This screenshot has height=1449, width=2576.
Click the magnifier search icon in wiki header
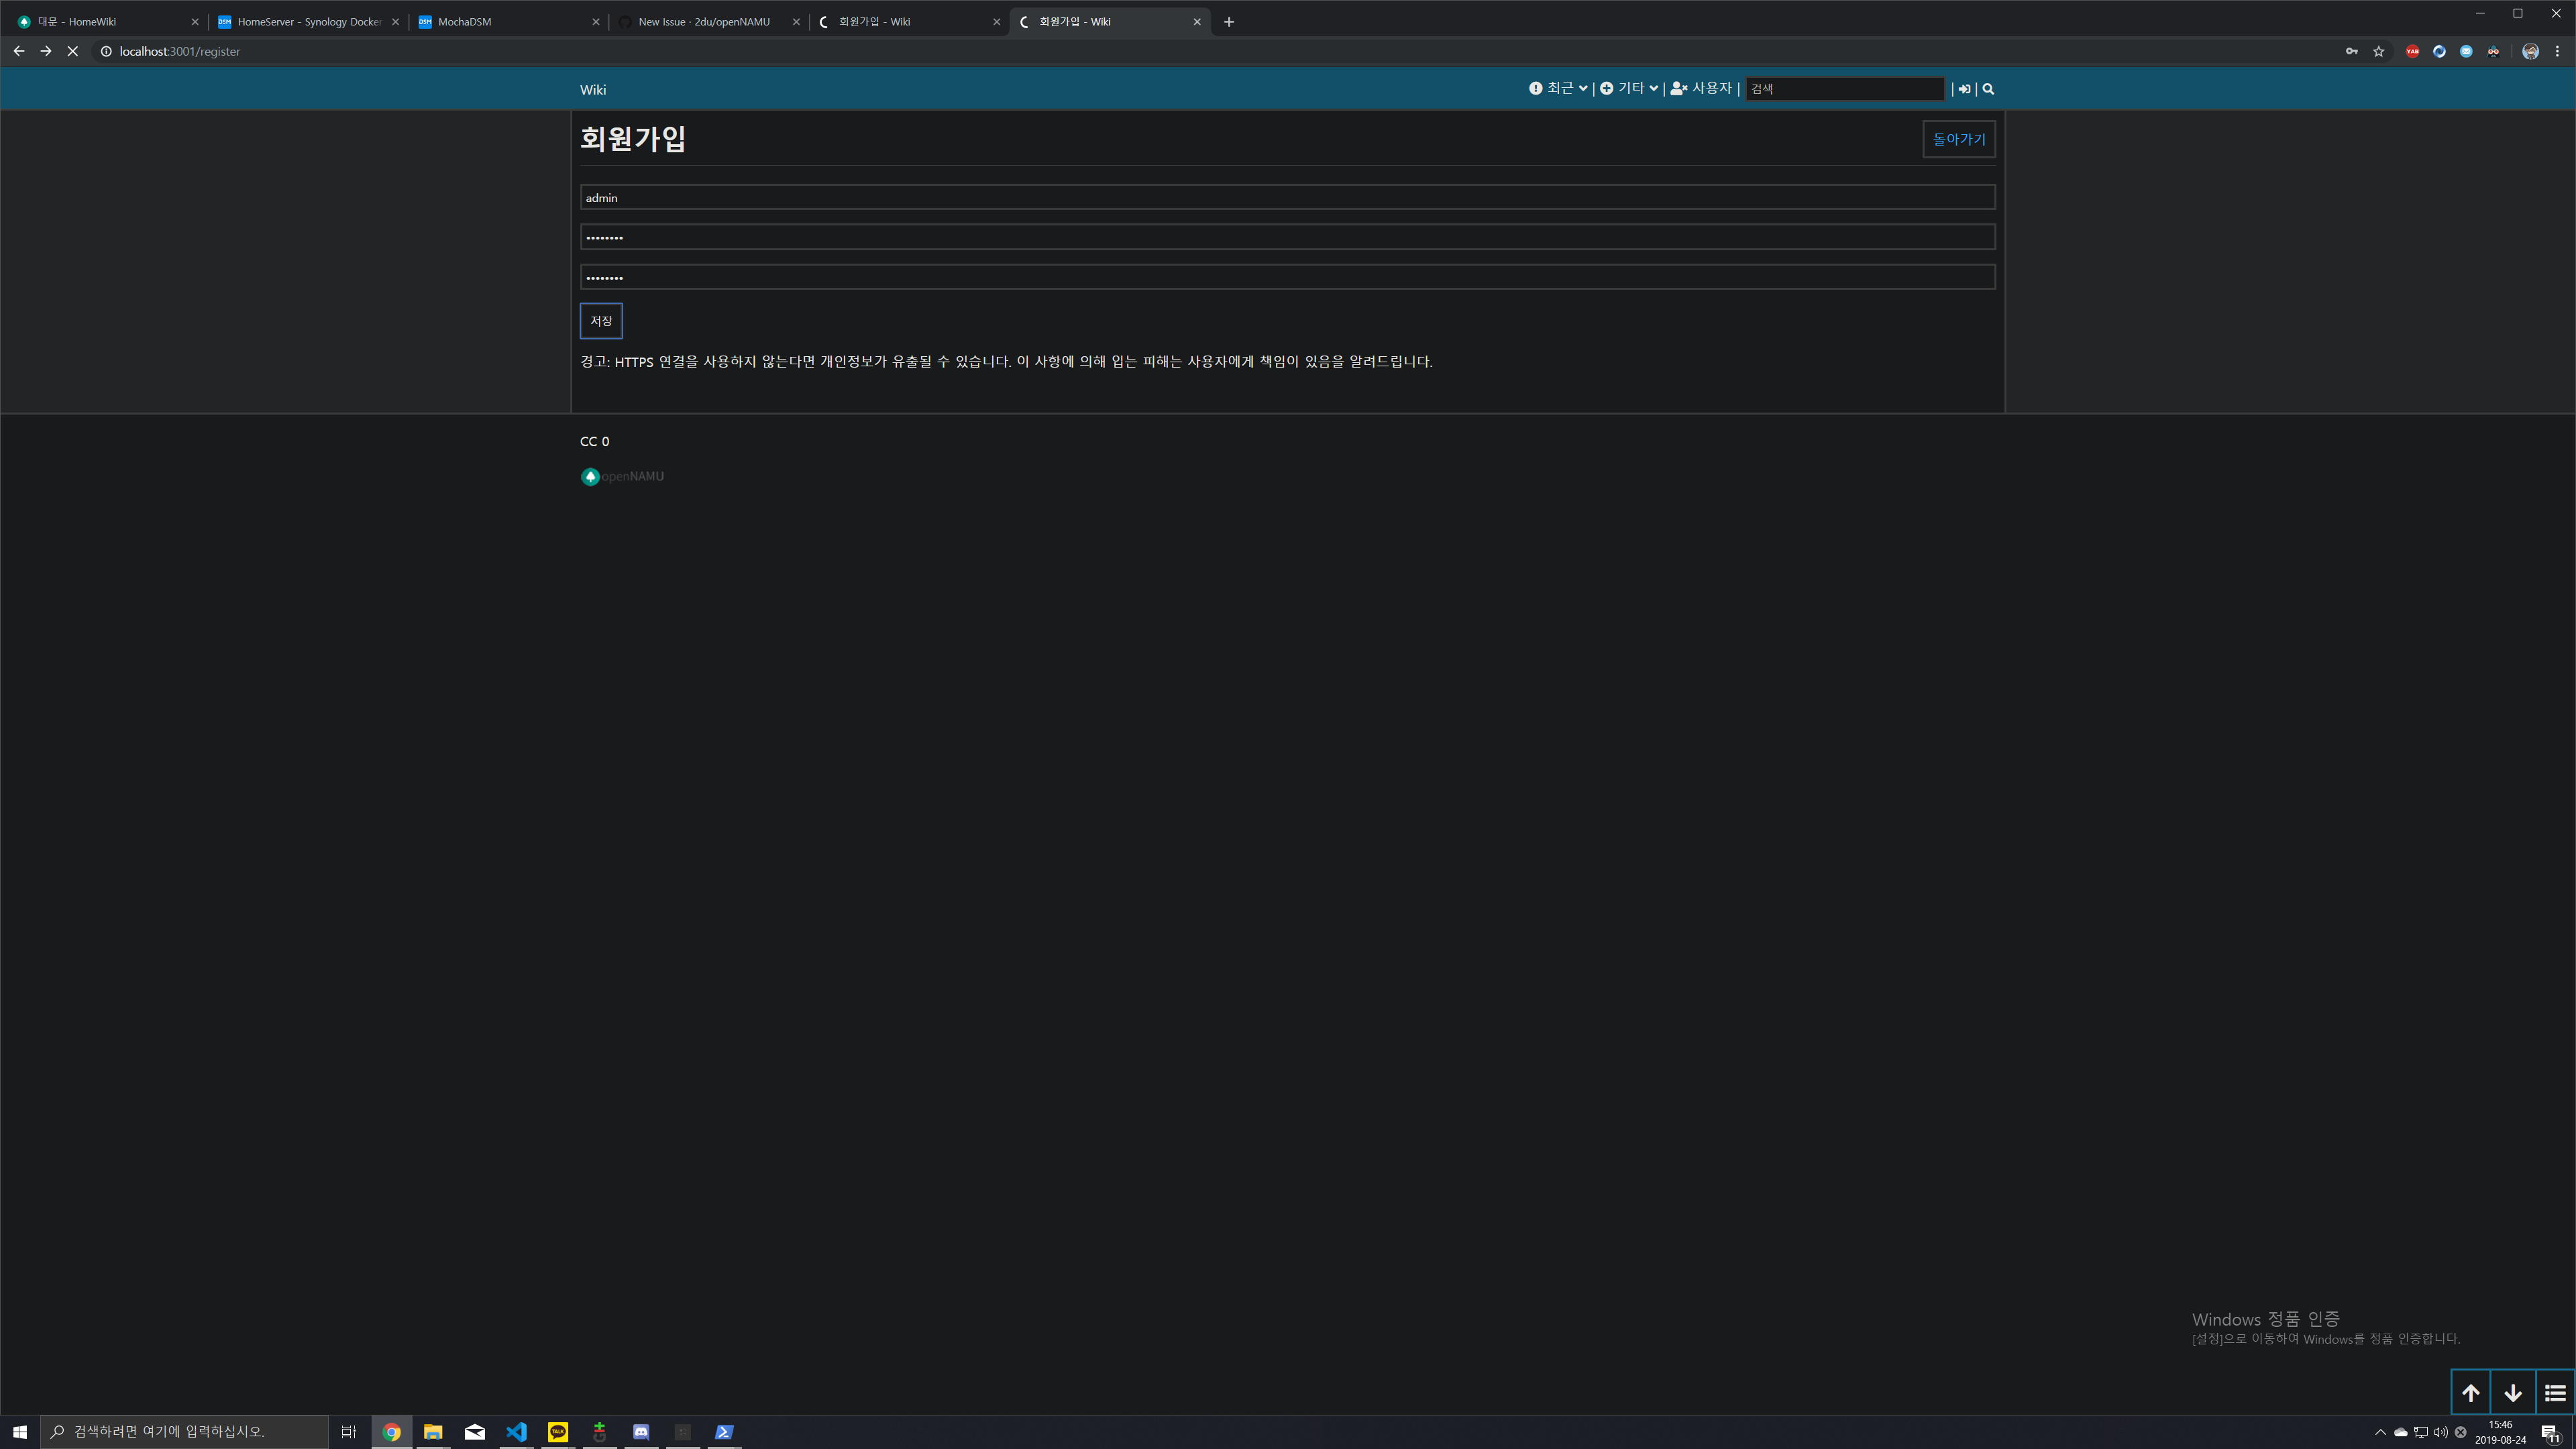1988,89
